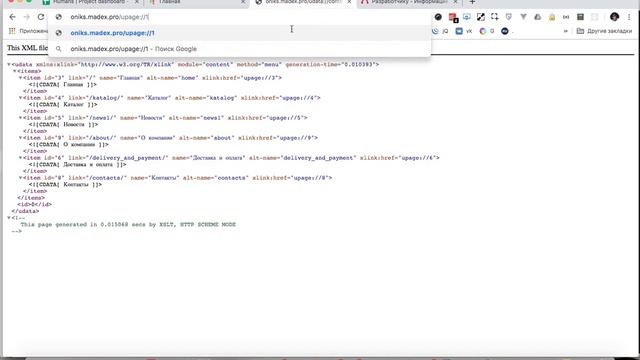Click the yellow lock extension icon

click(552, 17)
